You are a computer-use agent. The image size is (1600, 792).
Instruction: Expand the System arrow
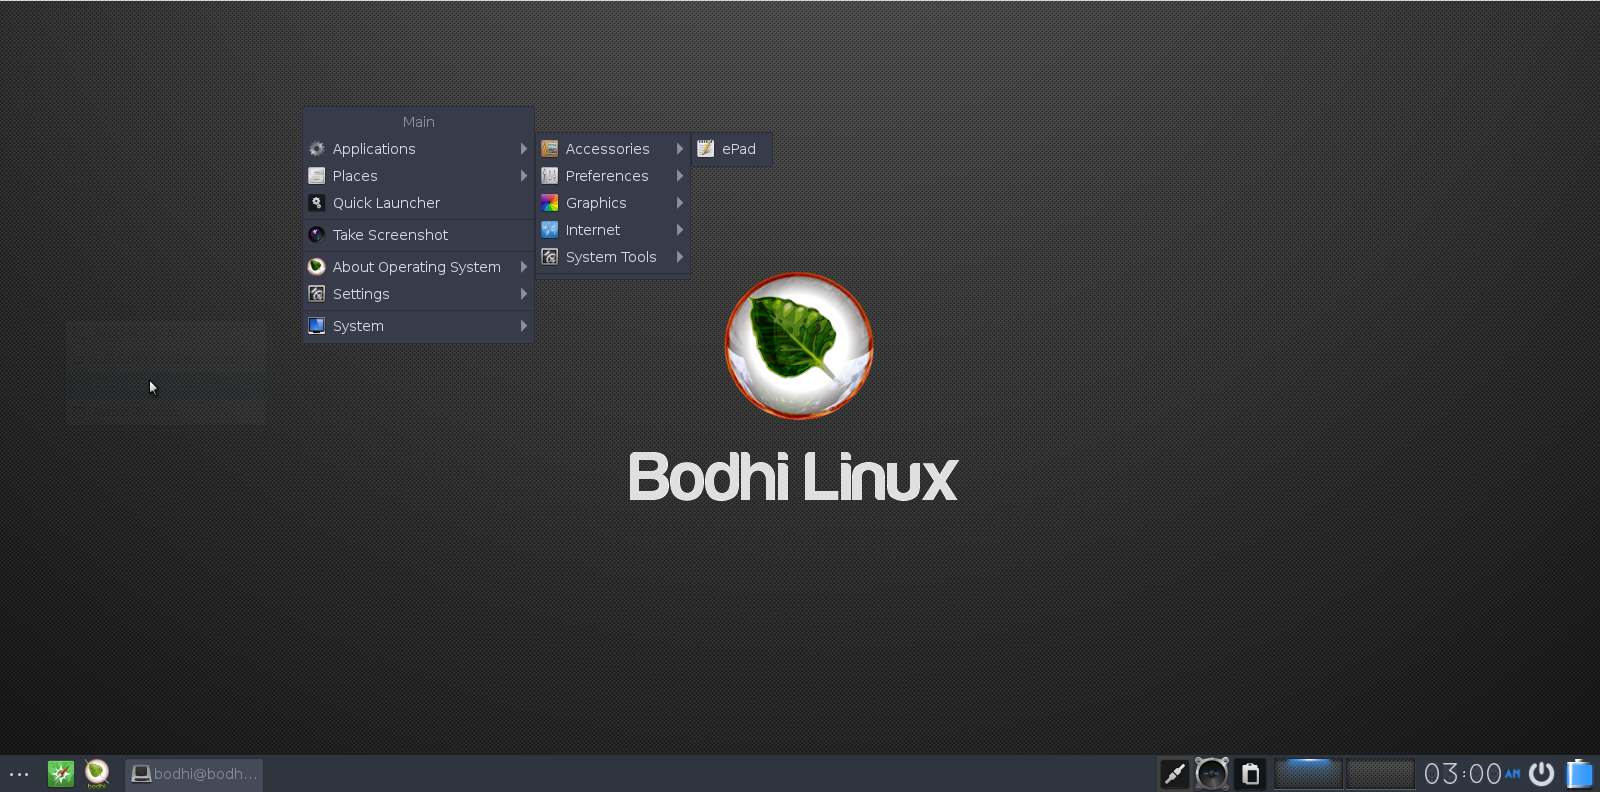[524, 326]
